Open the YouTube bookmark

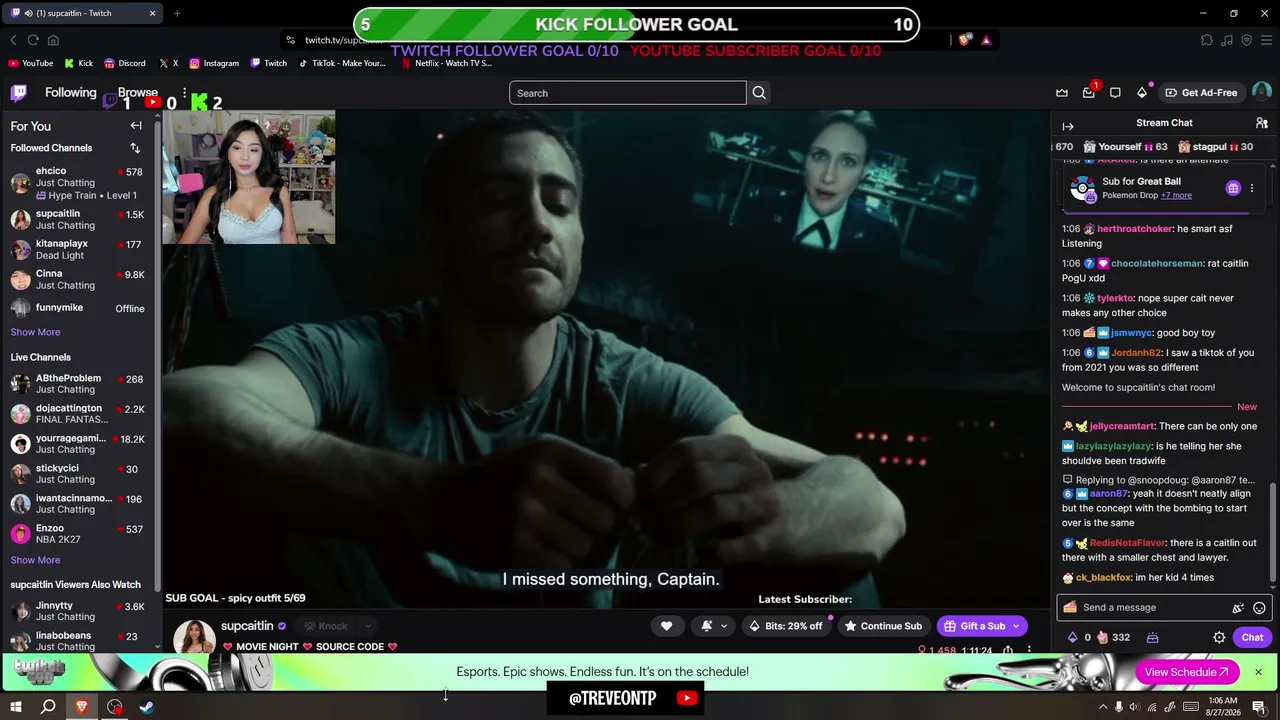(x=30, y=63)
